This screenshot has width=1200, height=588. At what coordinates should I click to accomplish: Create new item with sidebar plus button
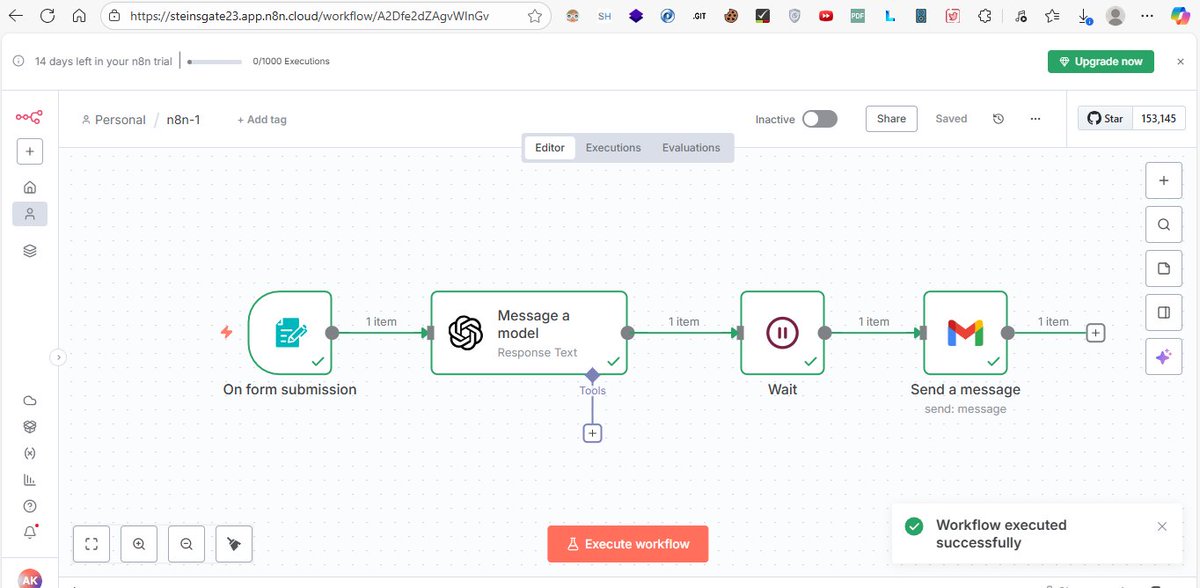coord(29,152)
